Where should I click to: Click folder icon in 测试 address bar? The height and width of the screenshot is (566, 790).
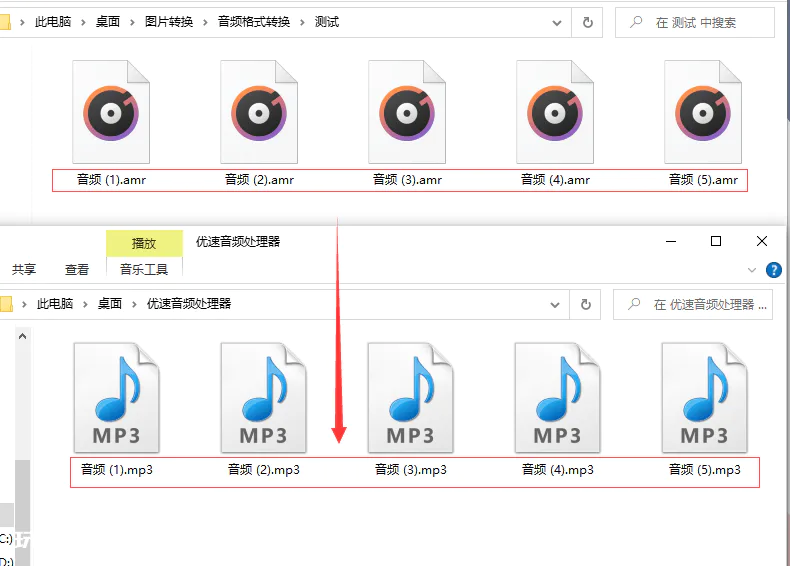[5, 22]
